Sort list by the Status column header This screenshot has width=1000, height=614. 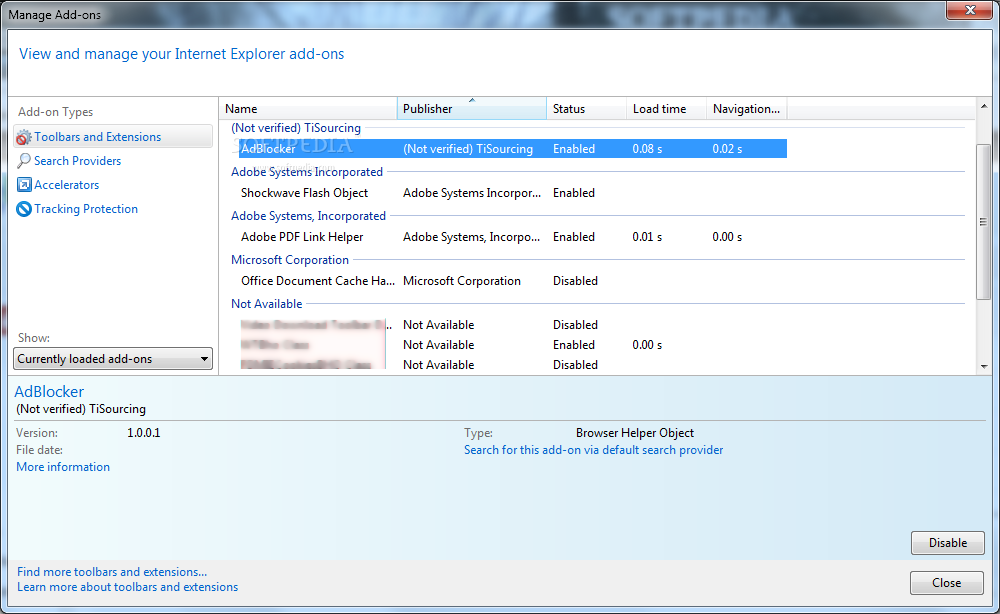pyautogui.click(x=586, y=108)
